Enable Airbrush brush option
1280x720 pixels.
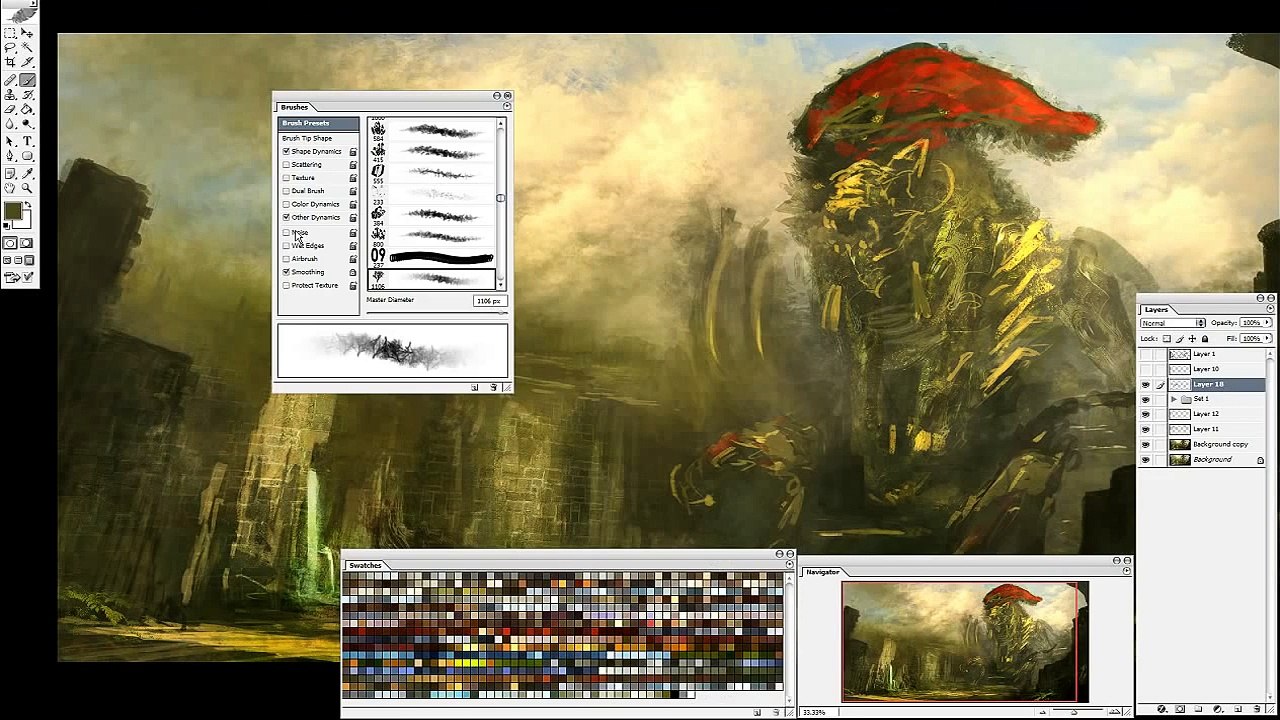pyautogui.click(x=286, y=258)
